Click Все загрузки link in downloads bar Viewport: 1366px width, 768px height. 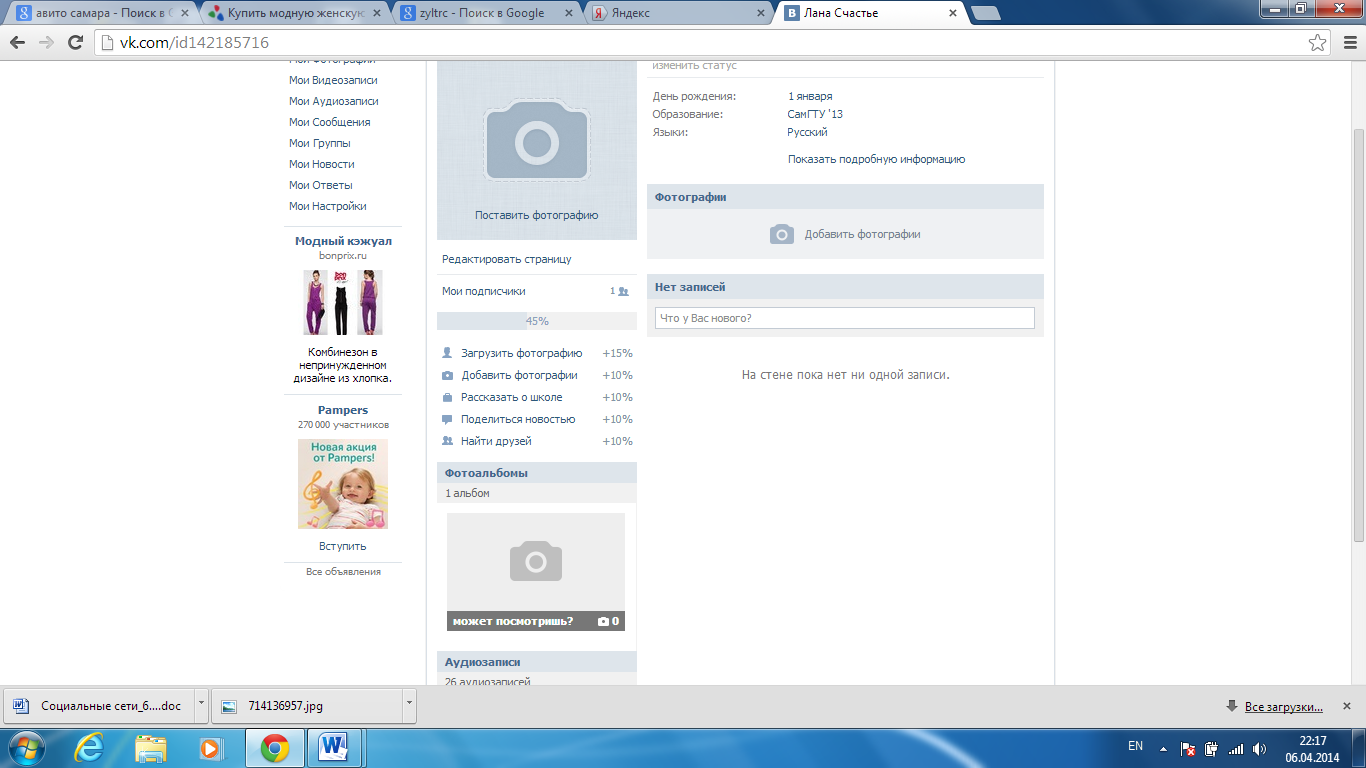pos(1284,707)
